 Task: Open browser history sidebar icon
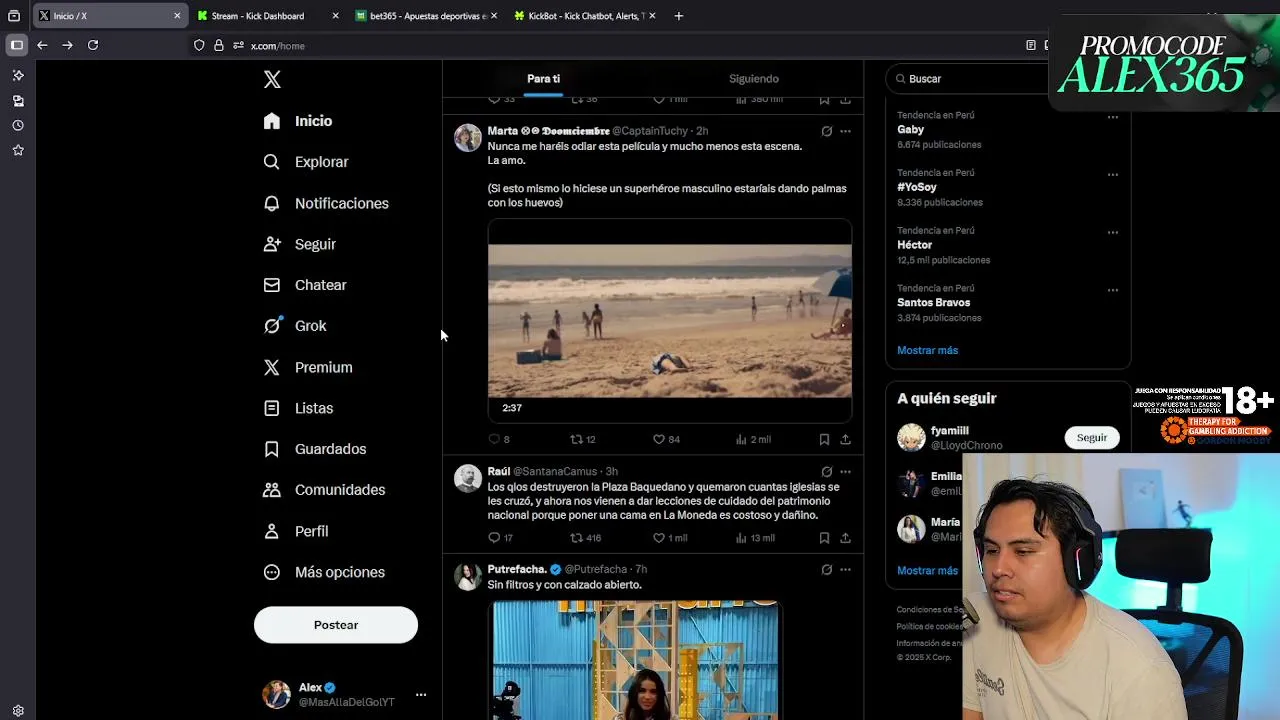(x=18, y=126)
